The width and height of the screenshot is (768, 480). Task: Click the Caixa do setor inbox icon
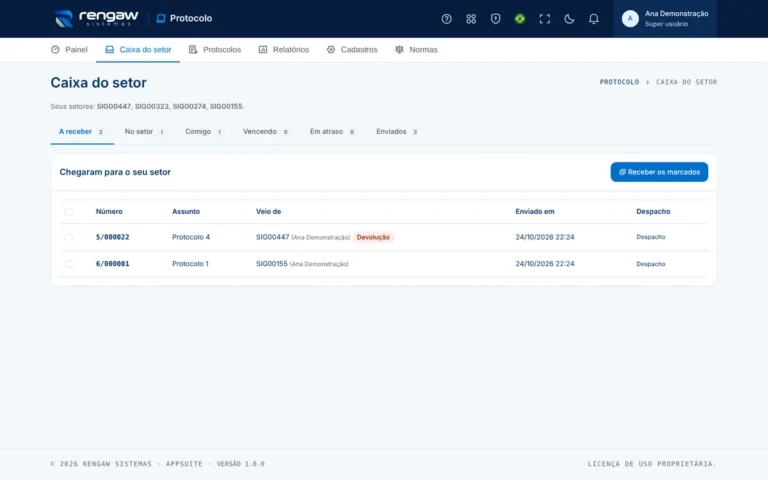pyautogui.click(x=109, y=49)
